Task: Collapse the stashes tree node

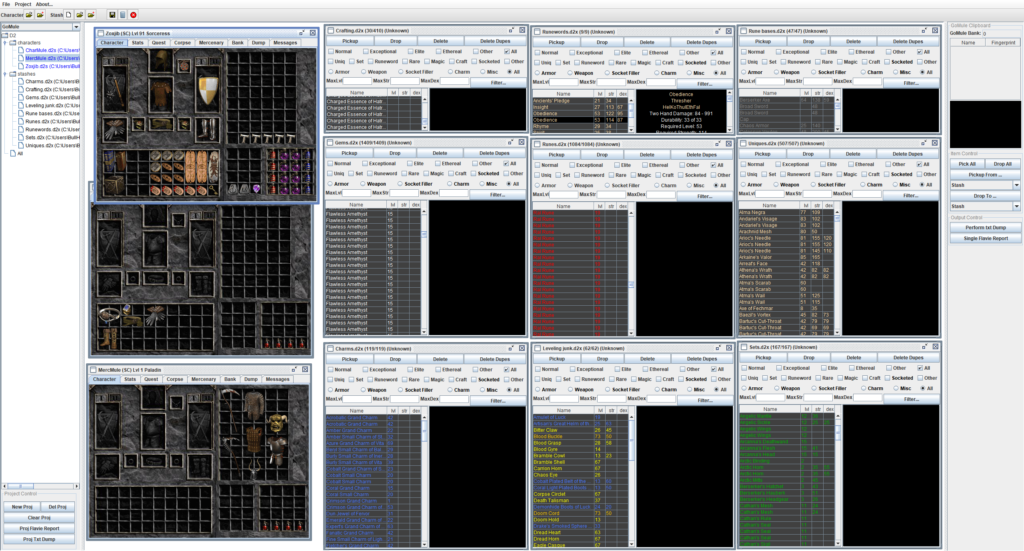Action: (5, 74)
